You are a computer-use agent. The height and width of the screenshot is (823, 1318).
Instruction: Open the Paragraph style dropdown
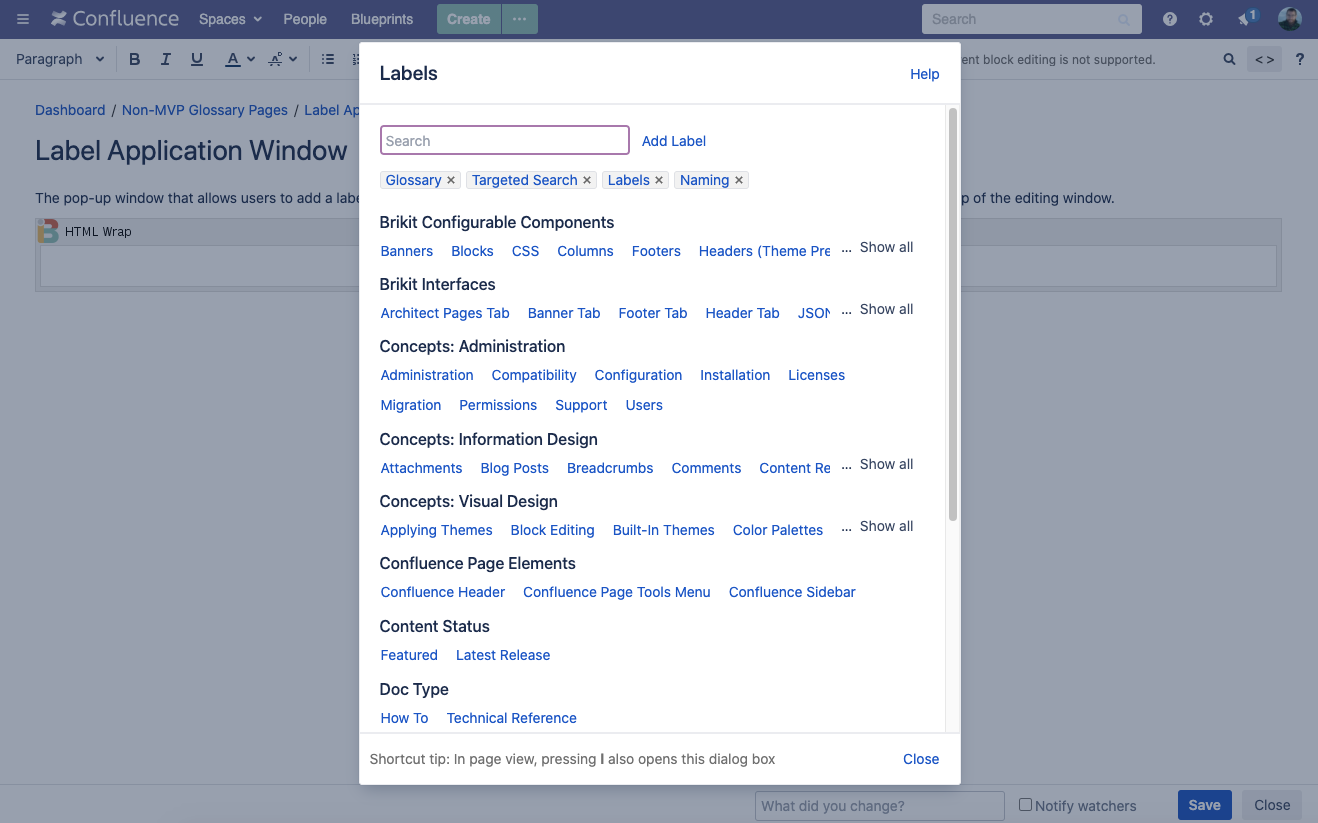[x=60, y=59]
